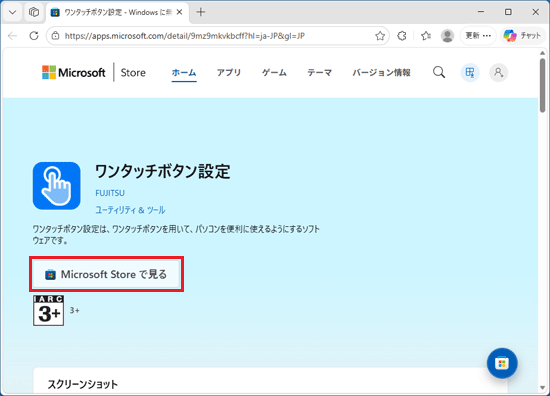Click the scrollbar down arrow
The height and width of the screenshot is (396, 550).
coord(543,388)
